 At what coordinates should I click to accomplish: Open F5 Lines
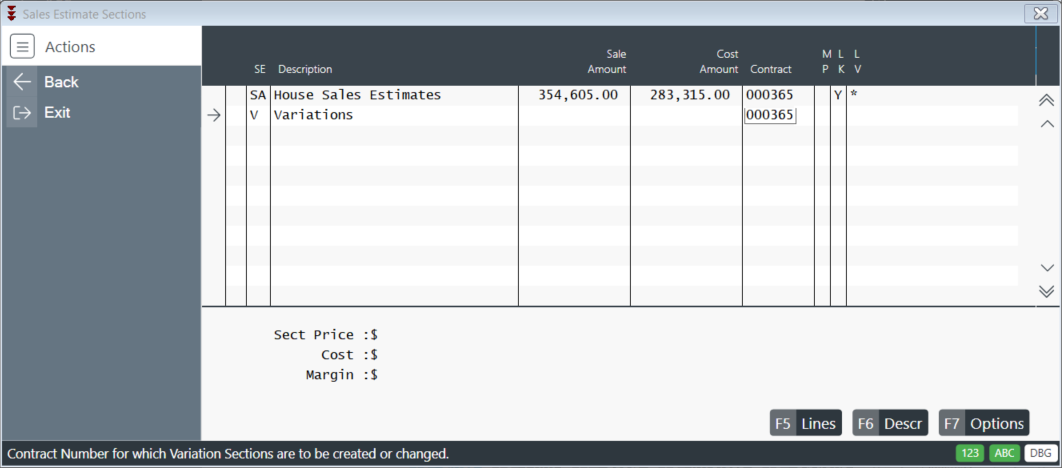tap(806, 423)
